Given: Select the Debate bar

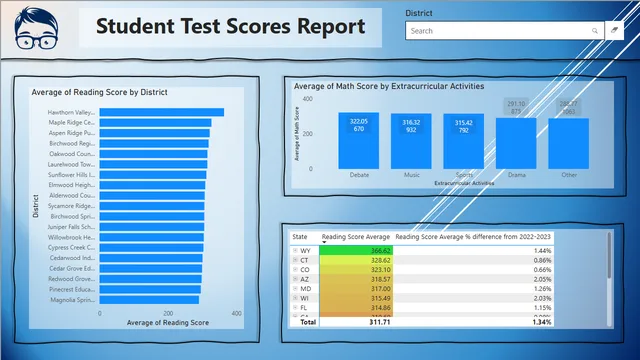Looking at the screenshot, I should click(x=359, y=141).
